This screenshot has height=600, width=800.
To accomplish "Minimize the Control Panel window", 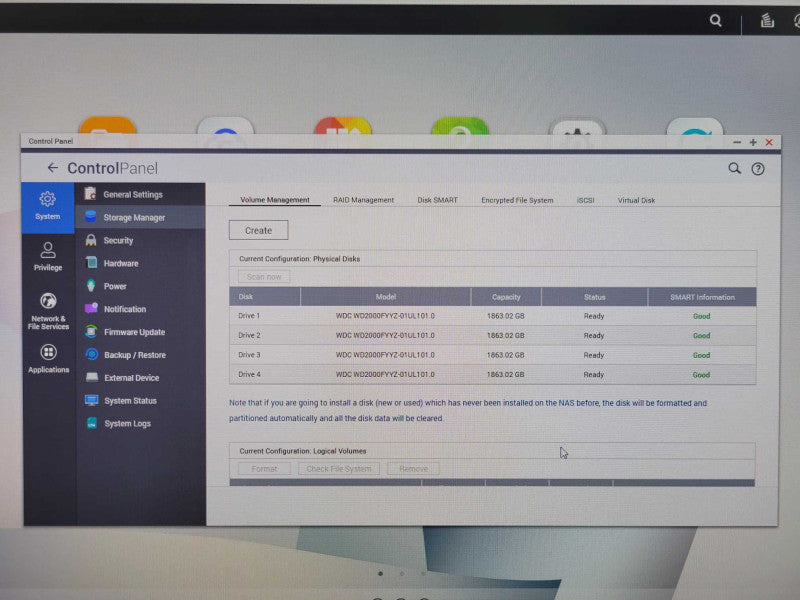I will (737, 142).
